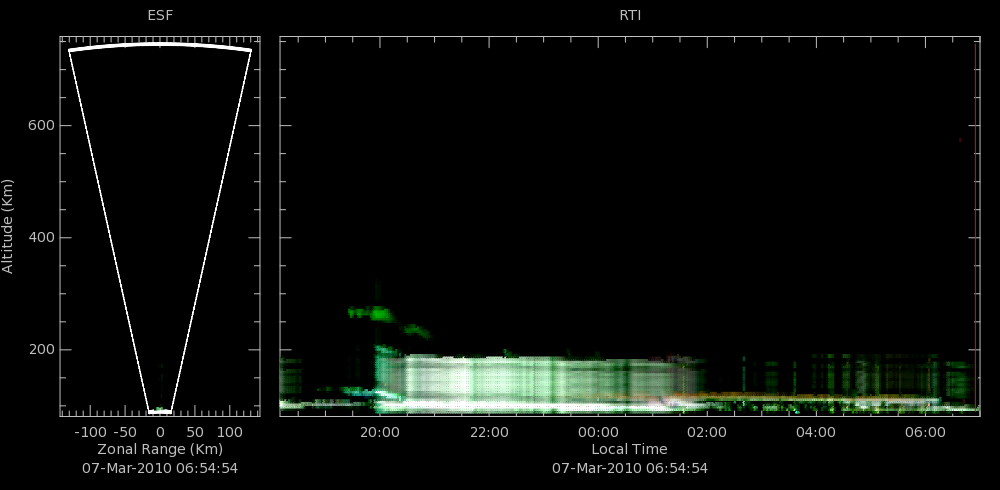The image size is (1000, 490).
Task: Click the RTI plot title
Action: [630, 15]
